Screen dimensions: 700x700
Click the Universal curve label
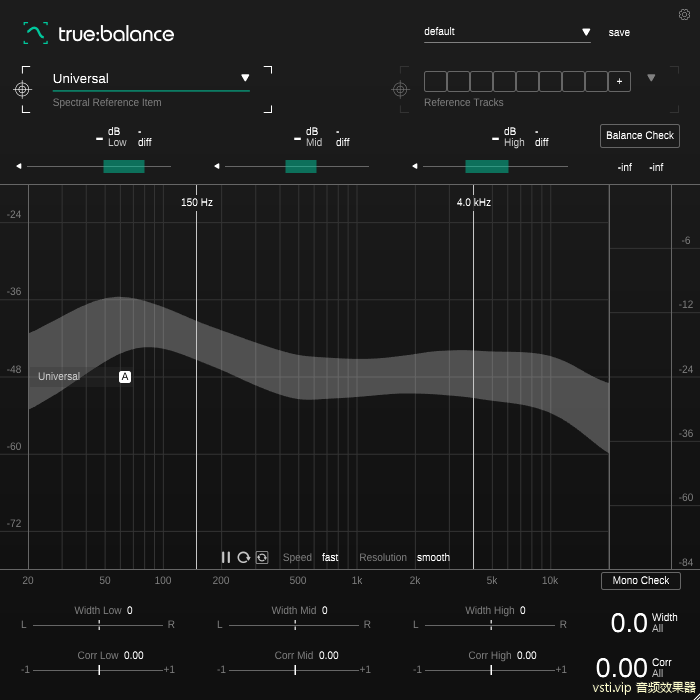(x=59, y=376)
